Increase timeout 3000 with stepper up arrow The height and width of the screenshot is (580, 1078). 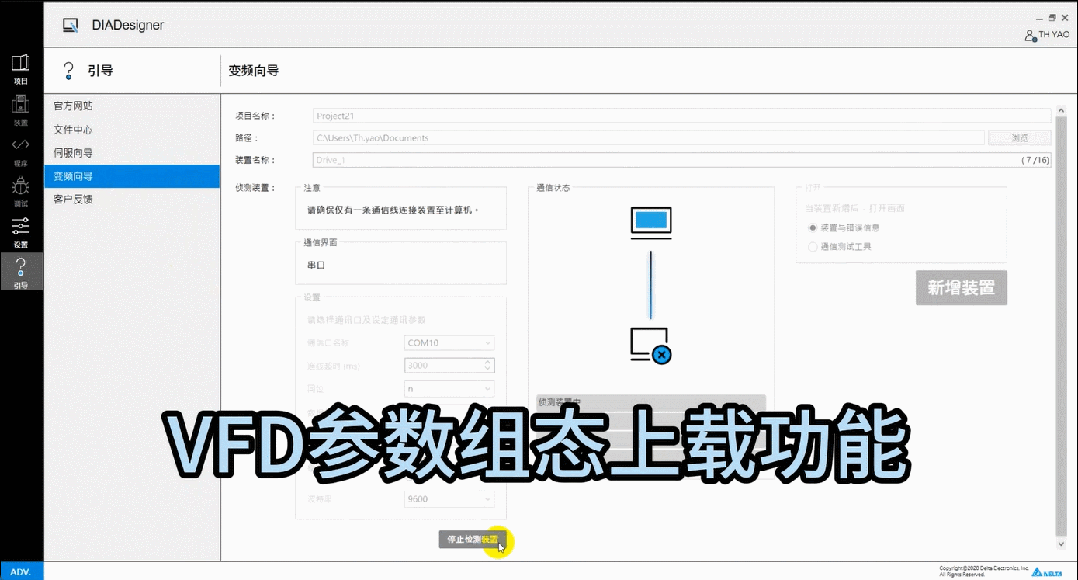tap(487, 362)
